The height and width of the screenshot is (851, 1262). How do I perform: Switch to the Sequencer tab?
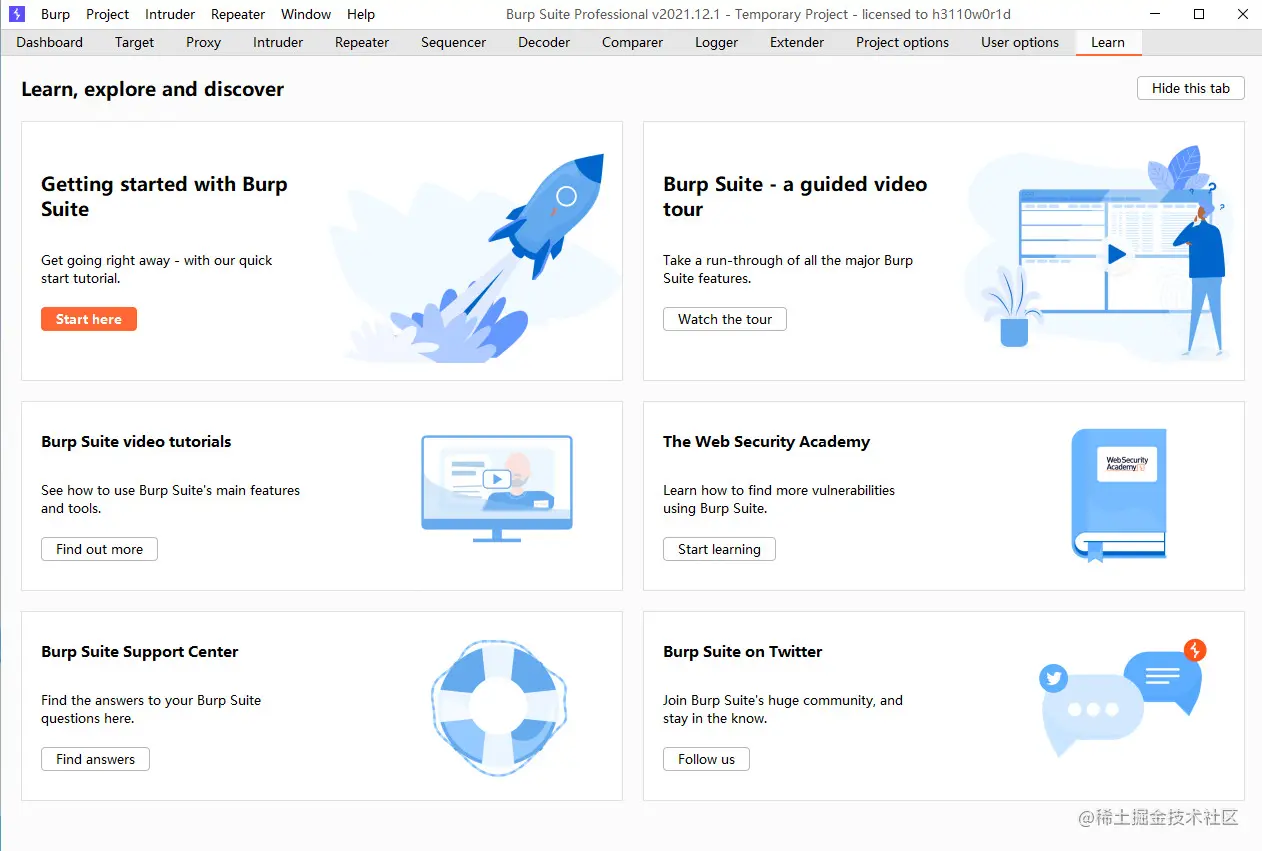454,42
